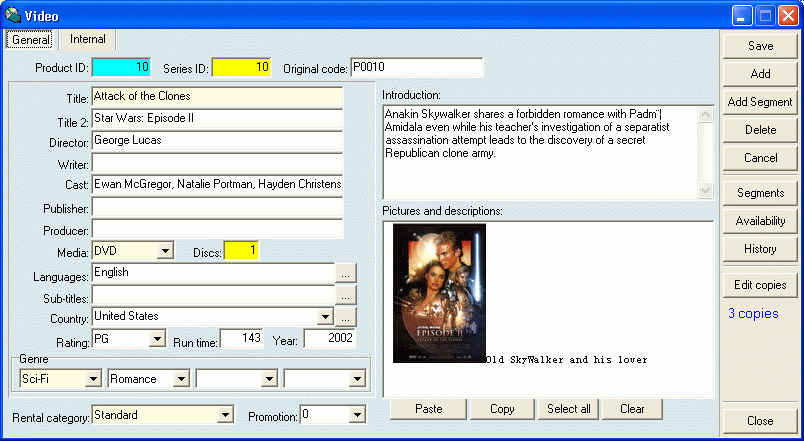Image resolution: width=804 pixels, height=441 pixels.
Task: Click the Copy button under pictures
Action: pyautogui.click(x=502, y=409)
